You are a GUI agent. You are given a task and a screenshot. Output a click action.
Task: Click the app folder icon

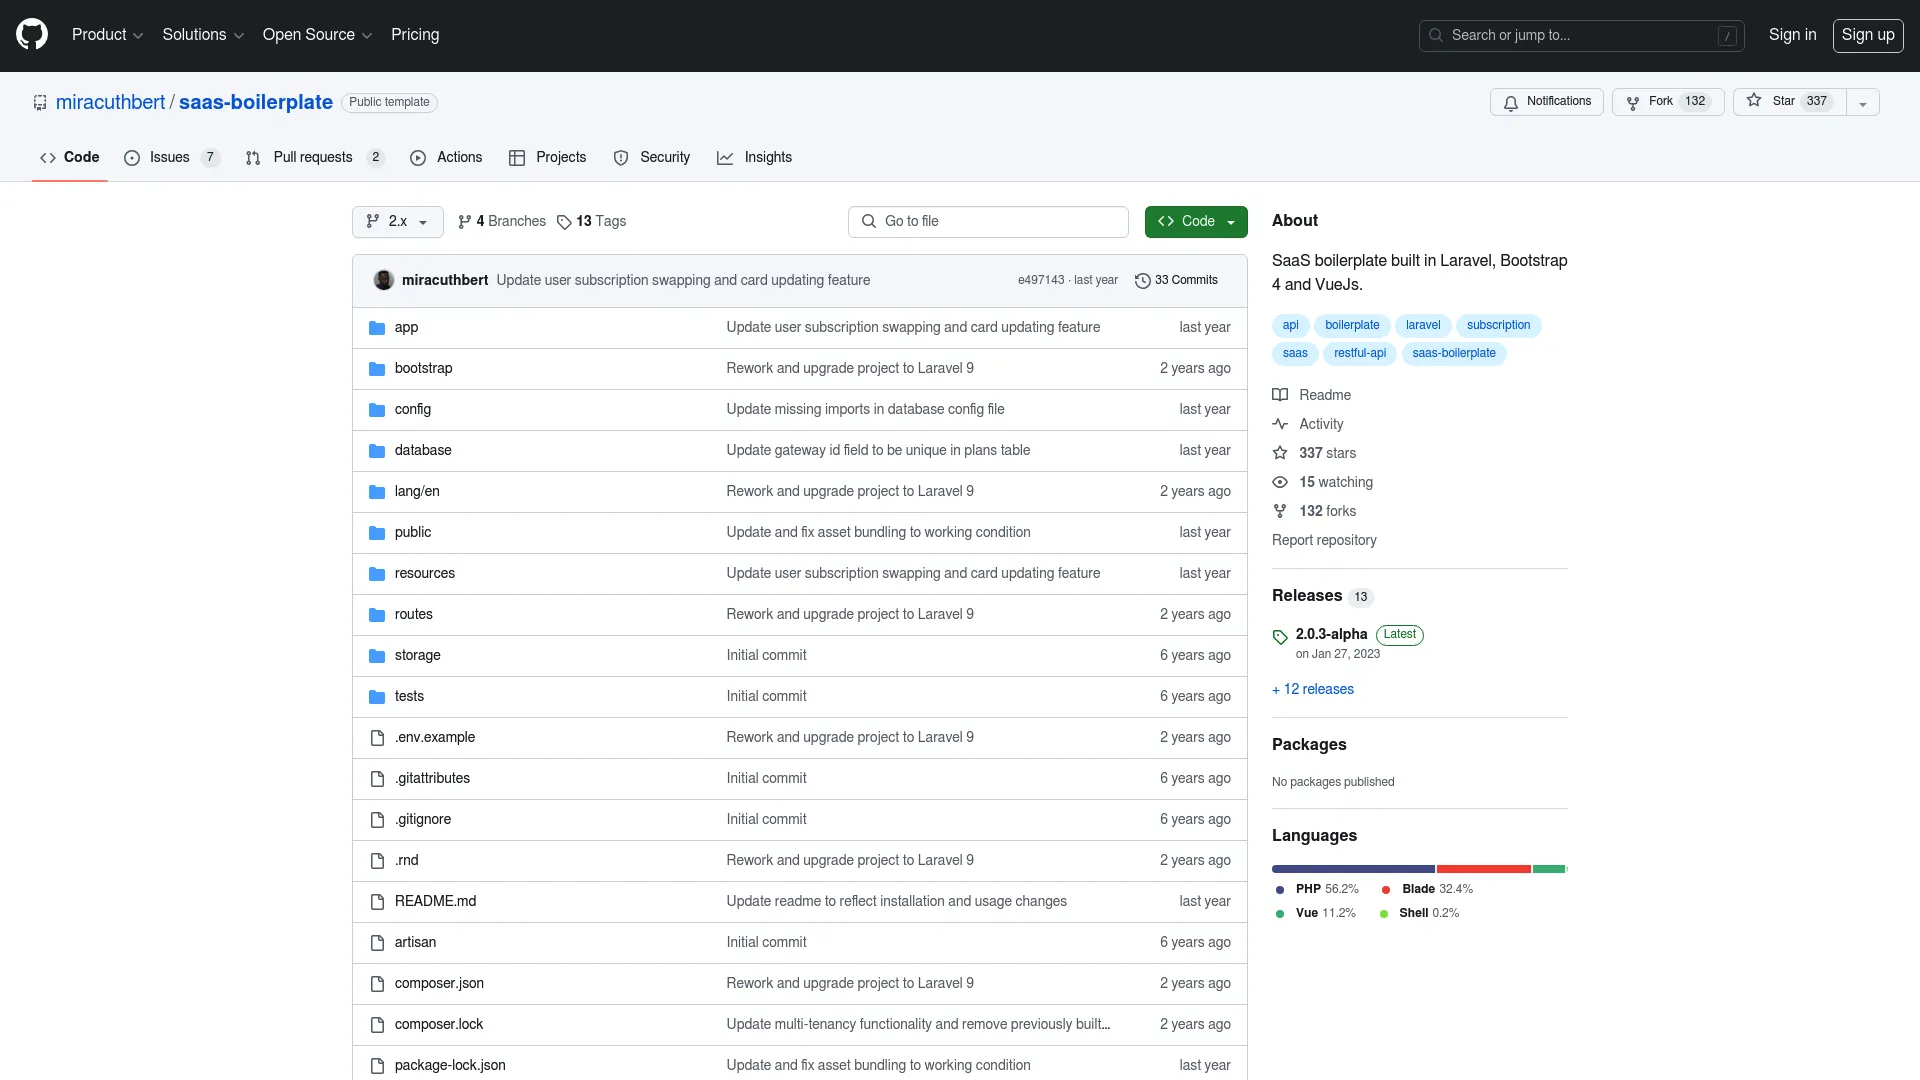point(377,328)
